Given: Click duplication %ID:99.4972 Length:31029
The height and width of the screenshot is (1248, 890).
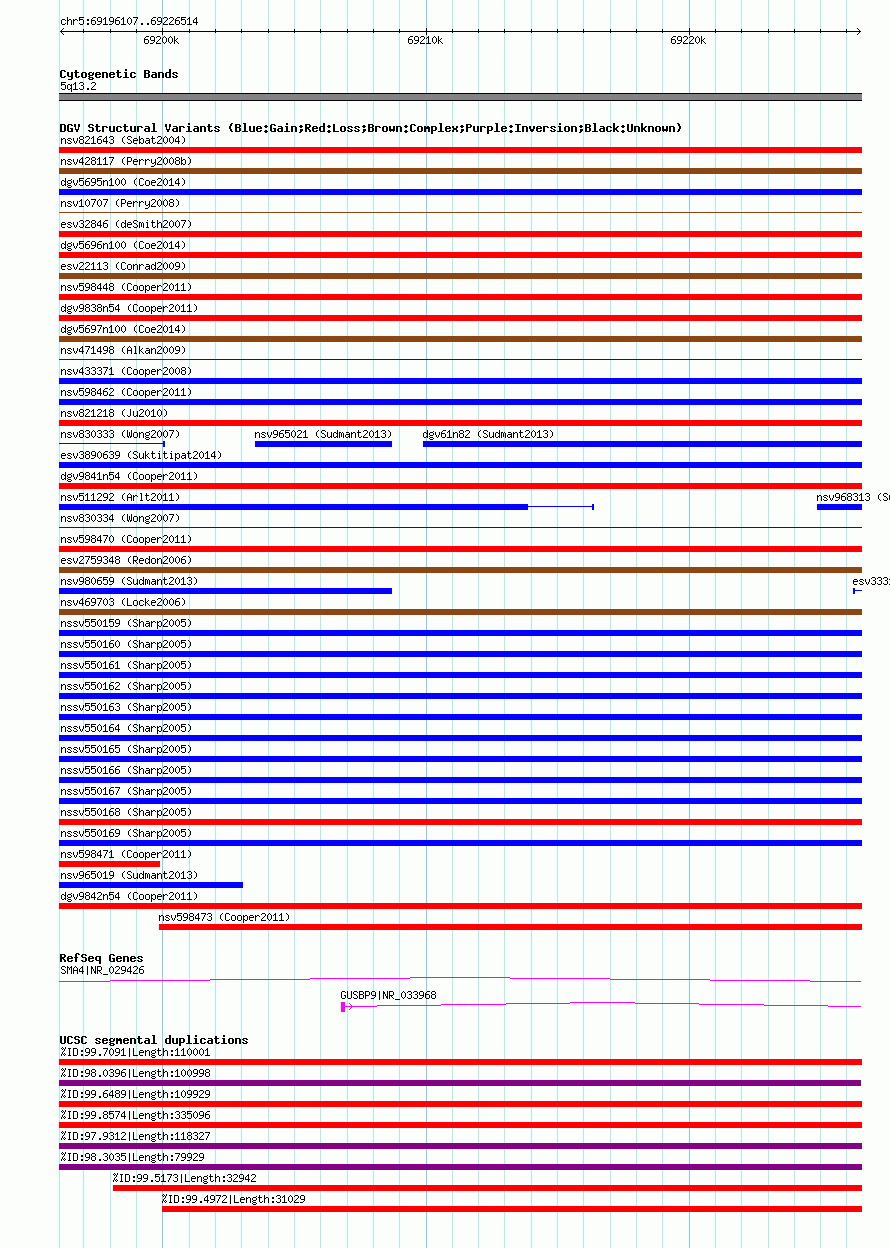Looking at the screenshot, I should 234,1199.
